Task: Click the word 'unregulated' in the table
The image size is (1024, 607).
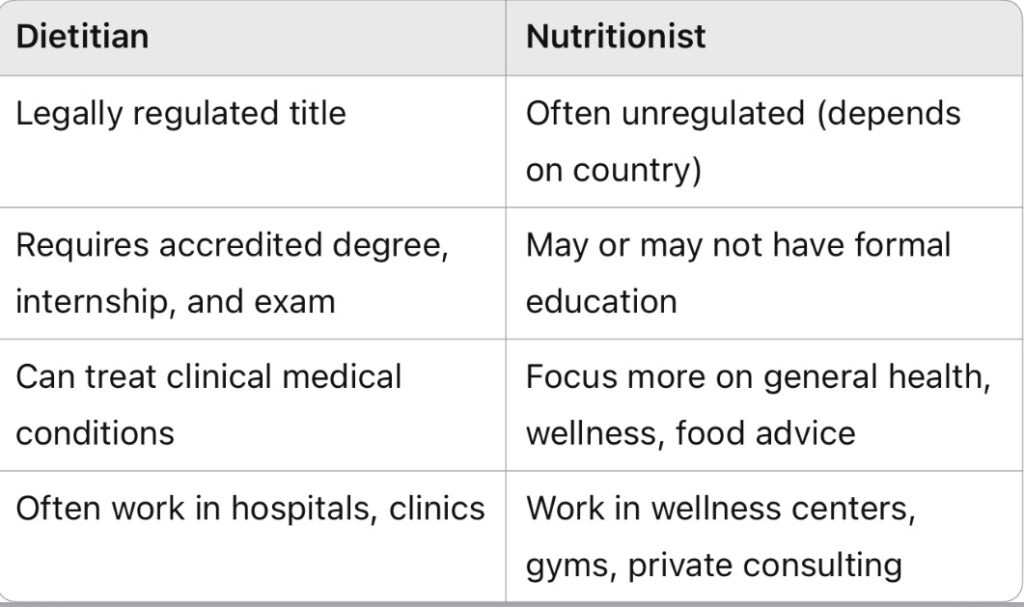Action: [x=690, y=113]
